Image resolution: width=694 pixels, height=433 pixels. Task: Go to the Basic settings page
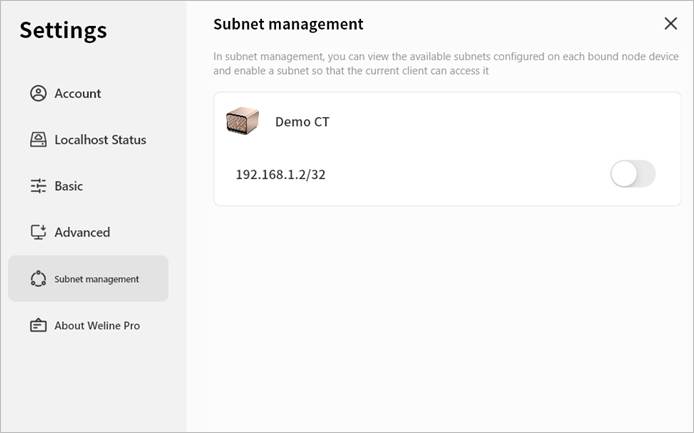[x=69, y=186]
